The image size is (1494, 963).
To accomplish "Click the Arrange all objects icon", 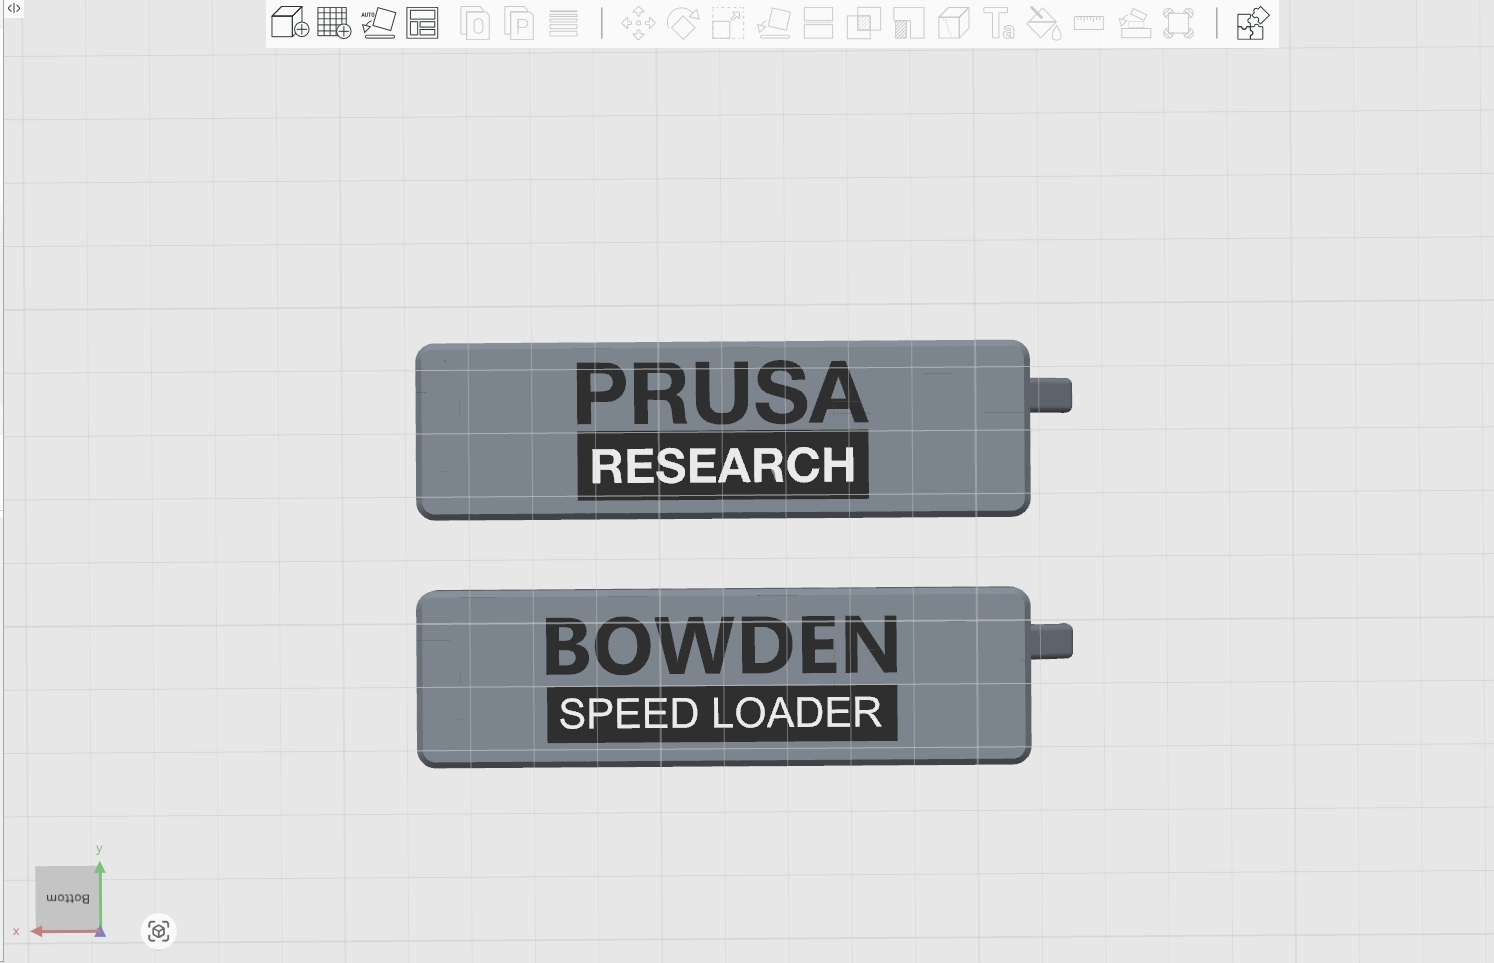I will 422,22.
